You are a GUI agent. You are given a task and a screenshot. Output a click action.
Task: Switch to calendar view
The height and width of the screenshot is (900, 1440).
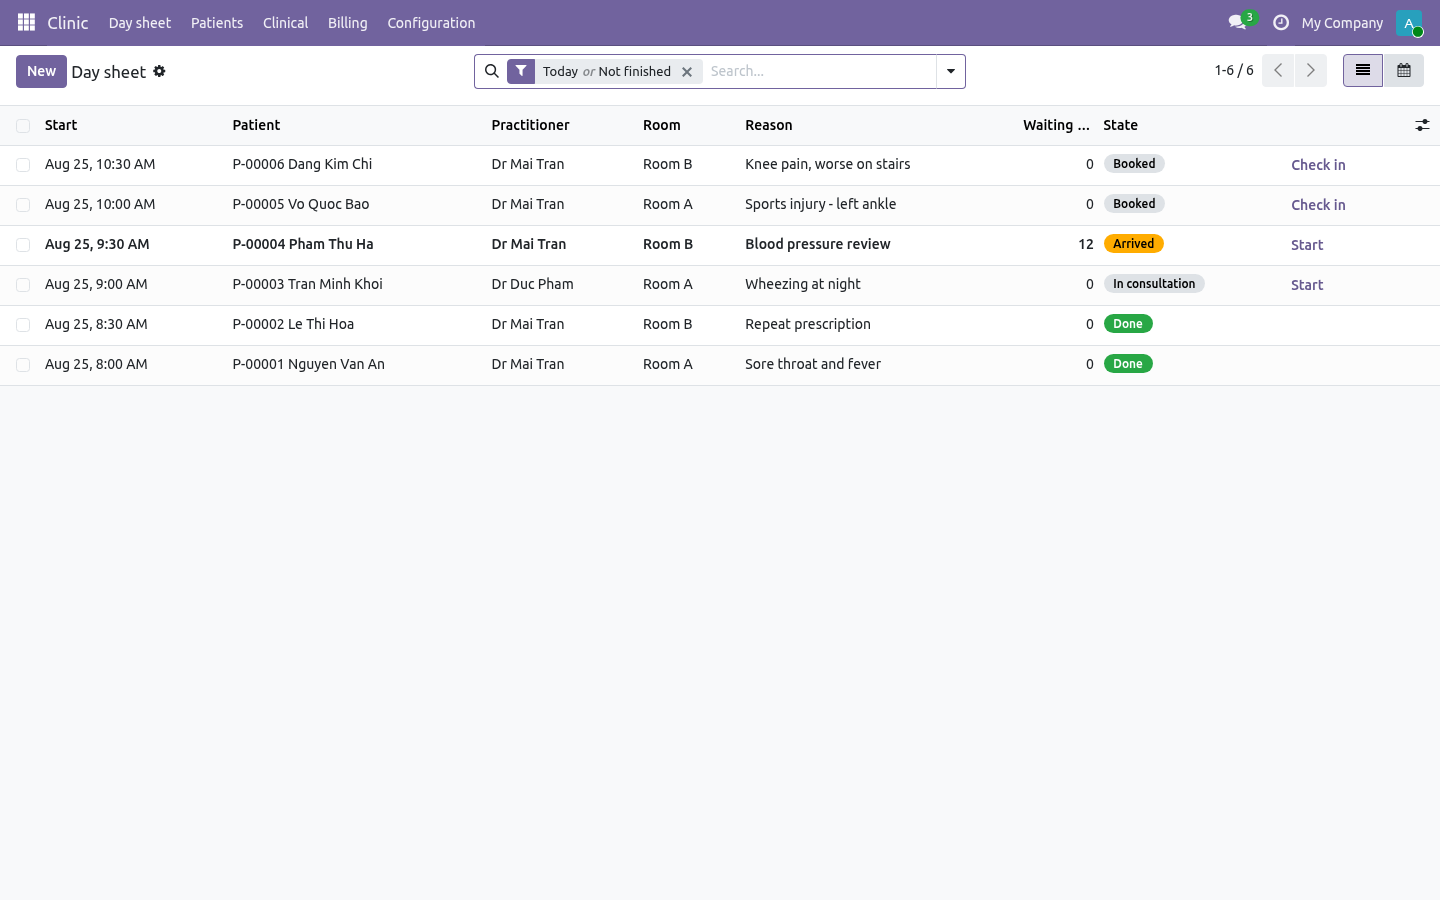tap(1404, 71)
